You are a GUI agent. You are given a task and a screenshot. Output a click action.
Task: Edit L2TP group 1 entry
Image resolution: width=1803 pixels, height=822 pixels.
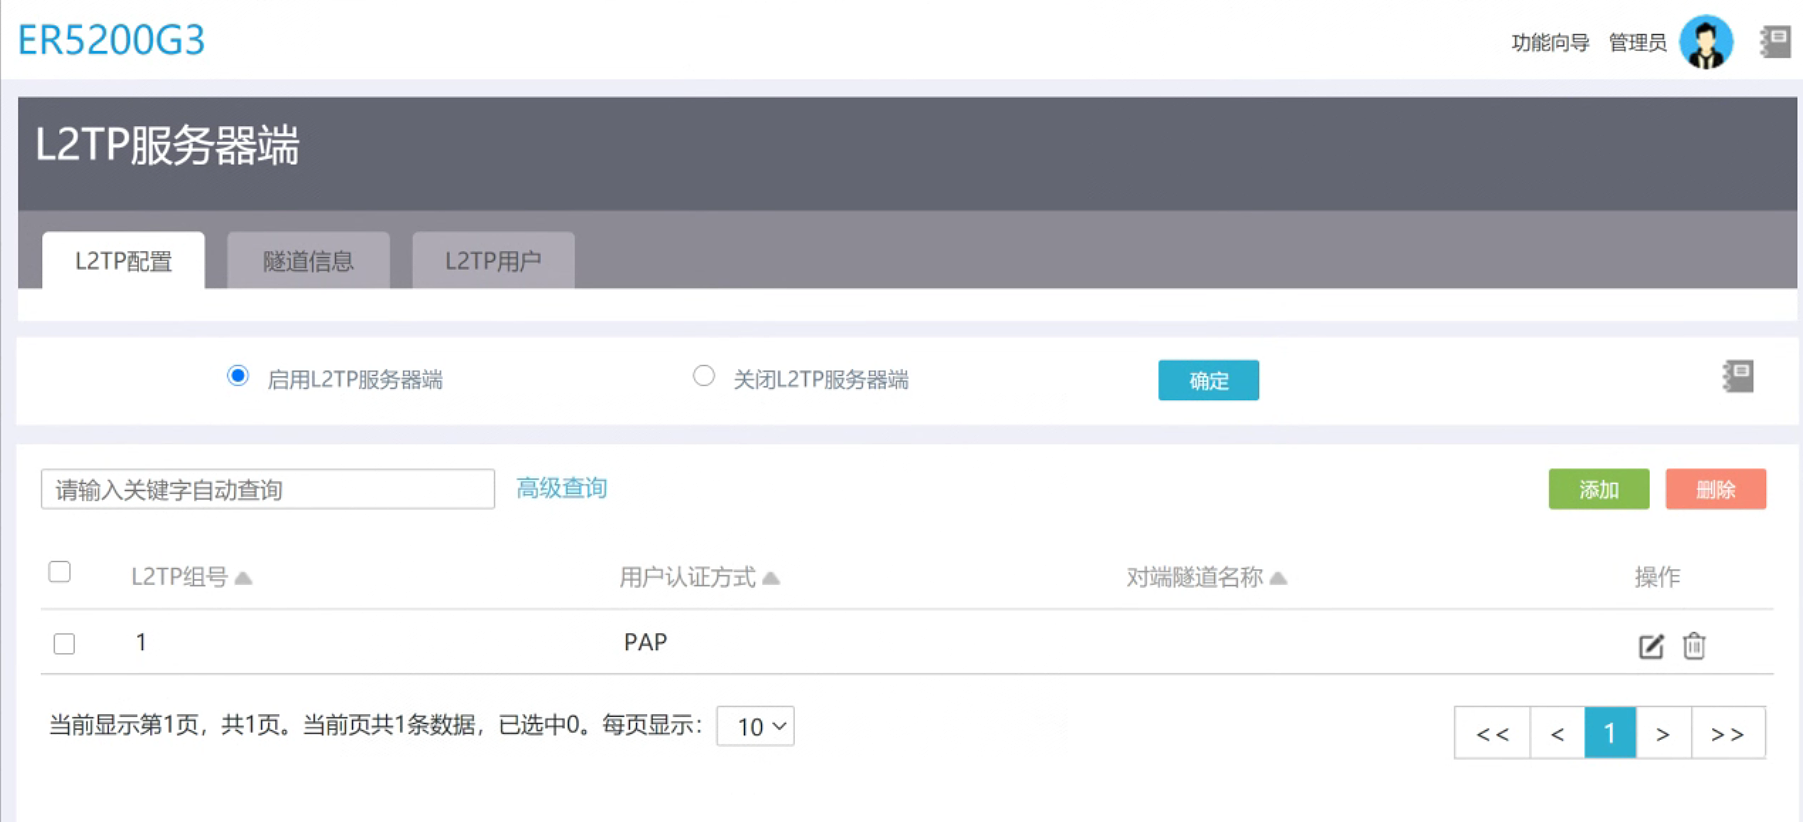click(x=1651, y=646)
